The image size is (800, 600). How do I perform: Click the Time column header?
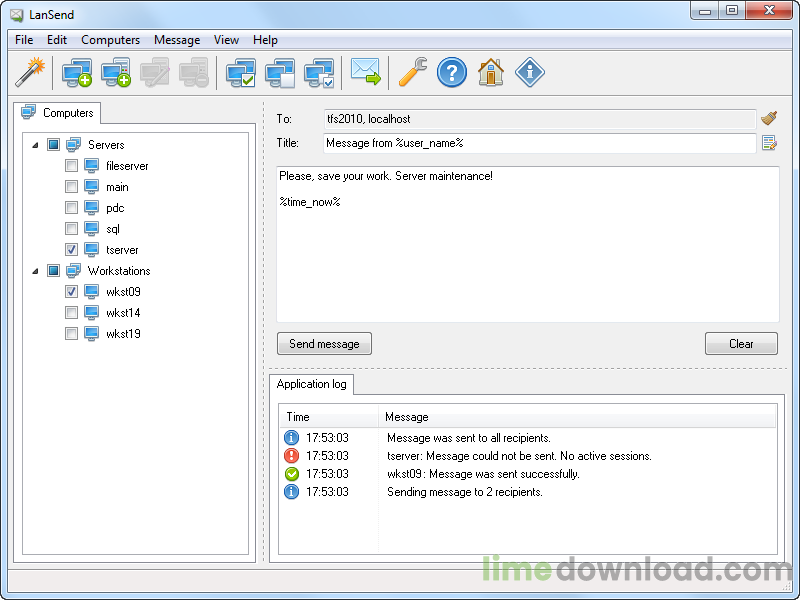click(x=329, y=417)
